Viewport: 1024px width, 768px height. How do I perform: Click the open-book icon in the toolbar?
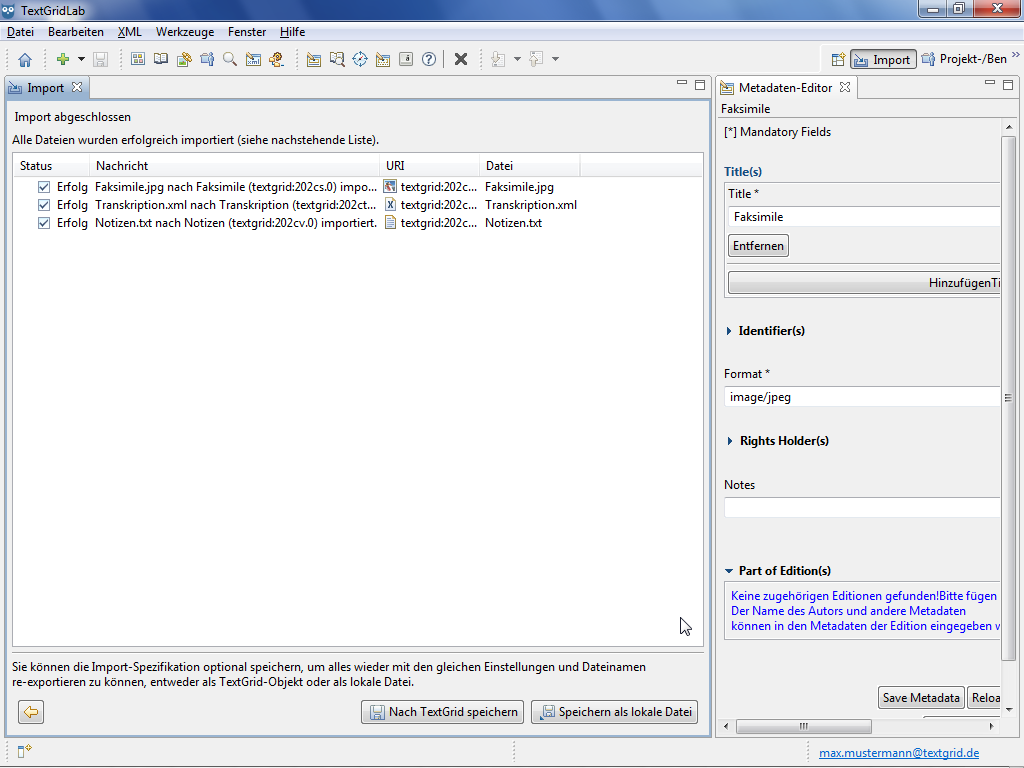(x=161, y=59)
